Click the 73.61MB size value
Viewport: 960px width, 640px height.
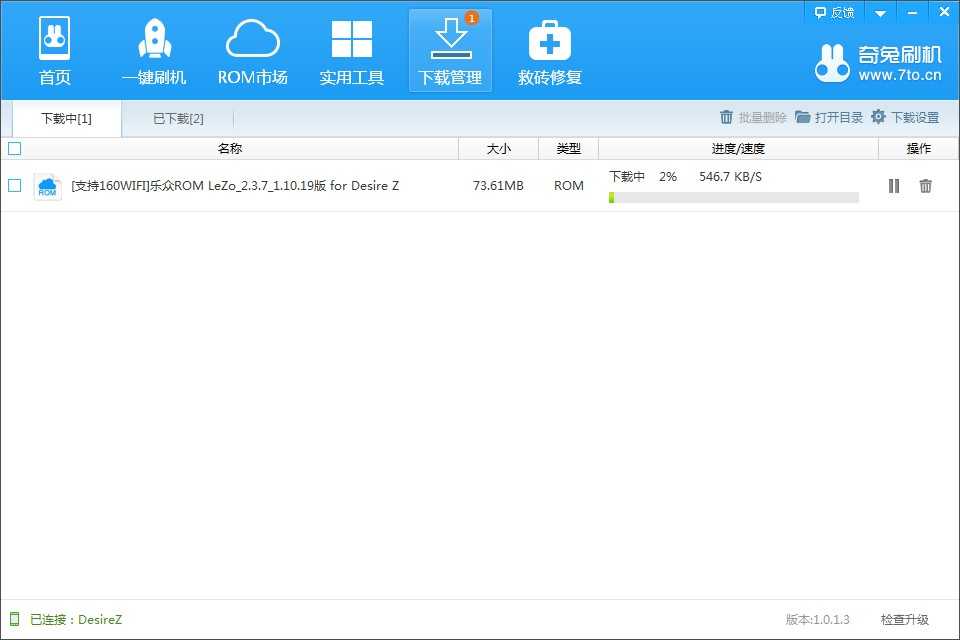pyautogui.click(x=498, y=186)
